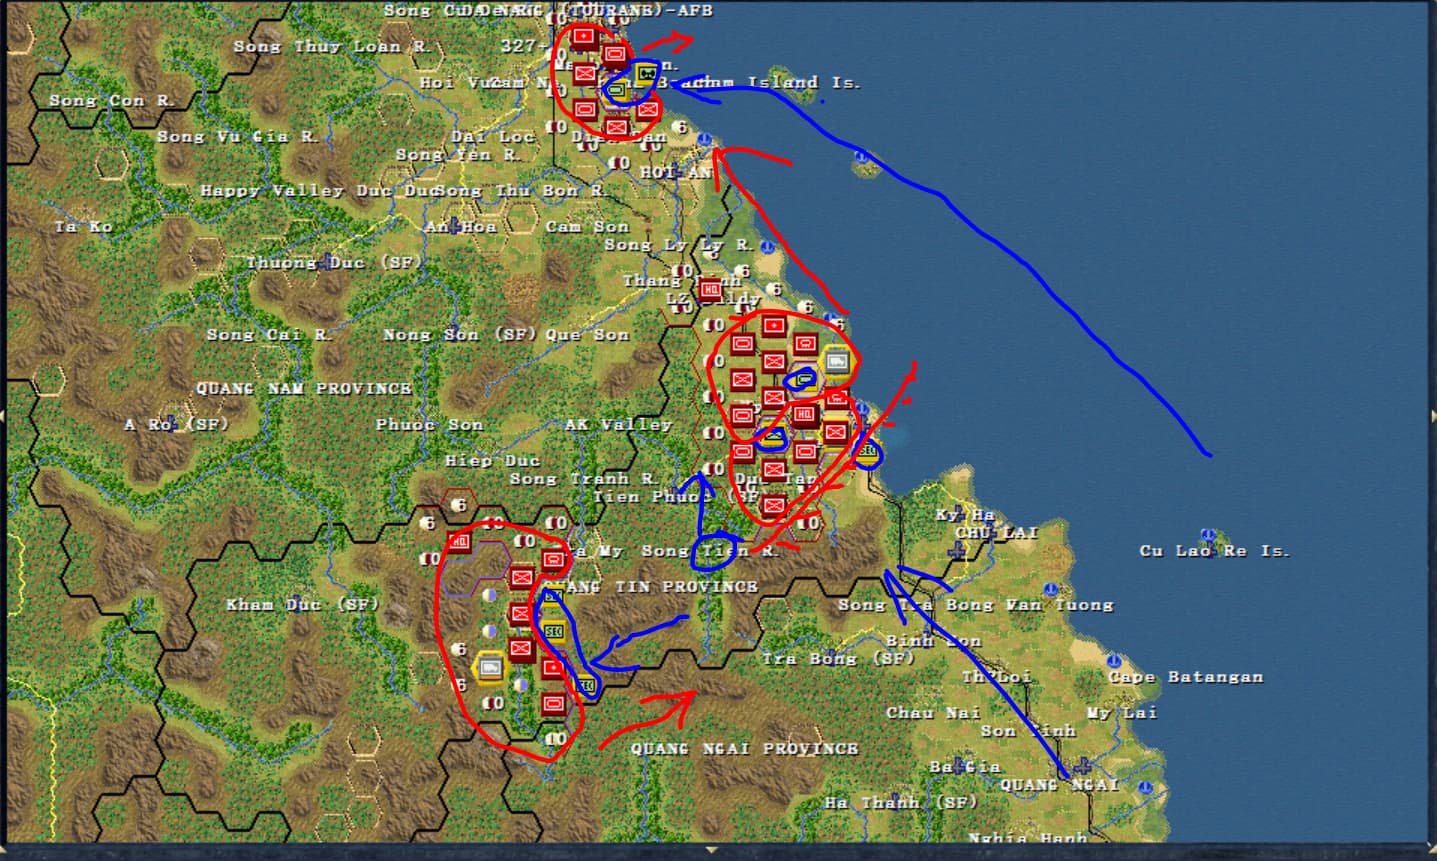This screenshot has width=1437, height=861.
Task: Click the Song Con R. label
Action: tap(111, 100)
